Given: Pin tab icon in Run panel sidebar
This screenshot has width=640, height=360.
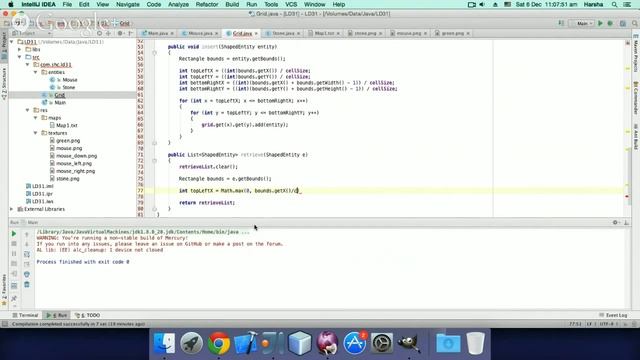Looking at the screenshot, I should point(13,299).
